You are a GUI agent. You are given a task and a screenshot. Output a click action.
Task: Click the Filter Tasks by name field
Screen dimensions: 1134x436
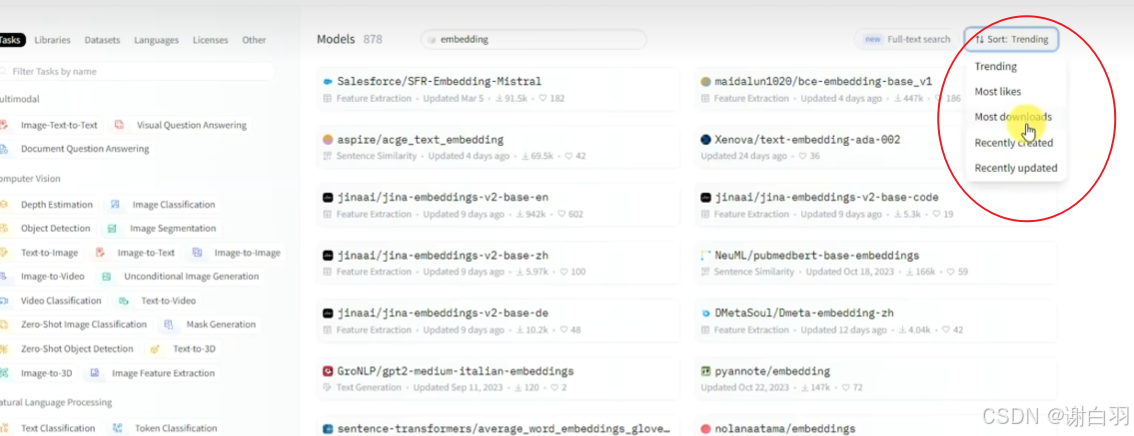(x=136, y=72)
